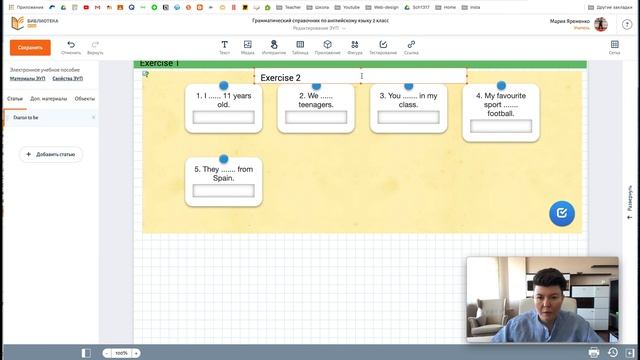Open the Media insert tool
Screen dimensions: 640x360
(x=247, y=47)
